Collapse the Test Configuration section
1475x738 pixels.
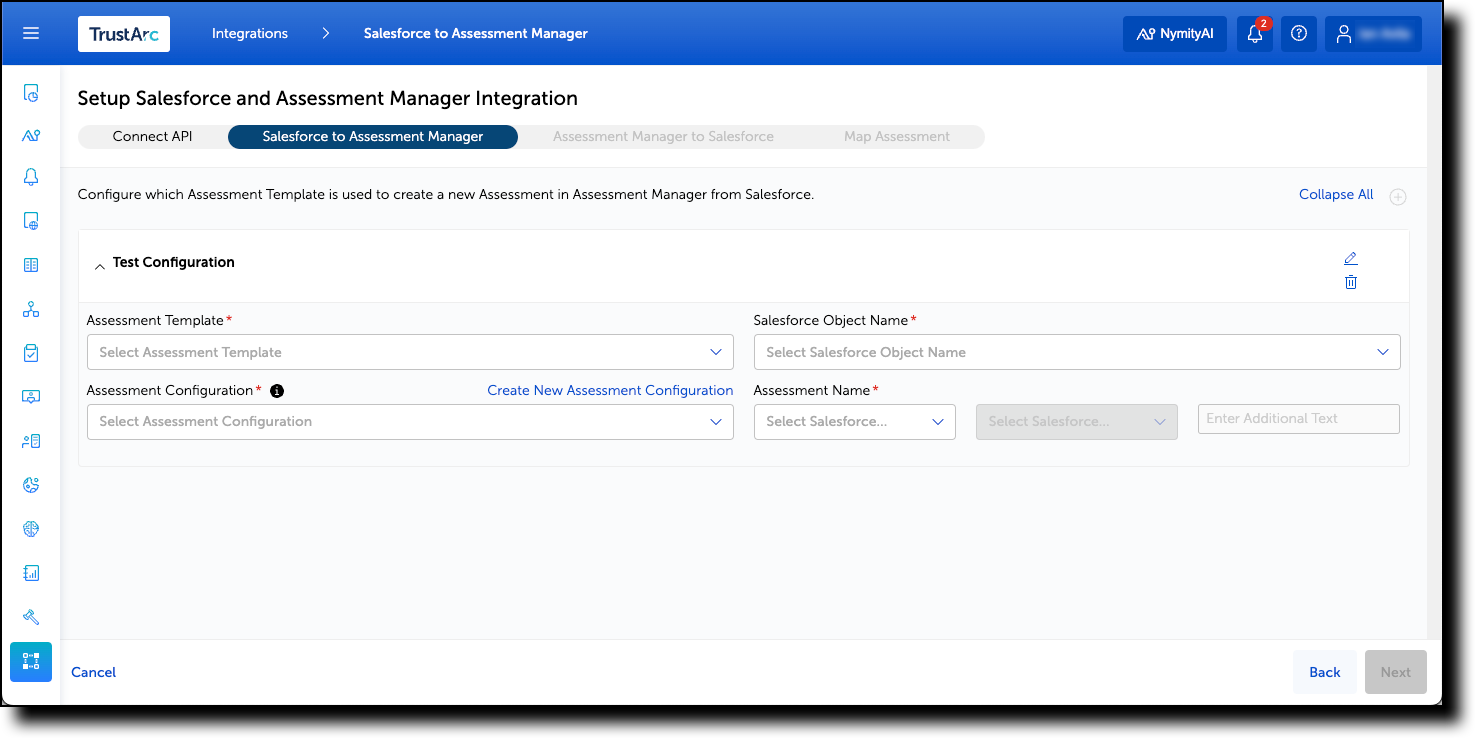coord(99,264)
